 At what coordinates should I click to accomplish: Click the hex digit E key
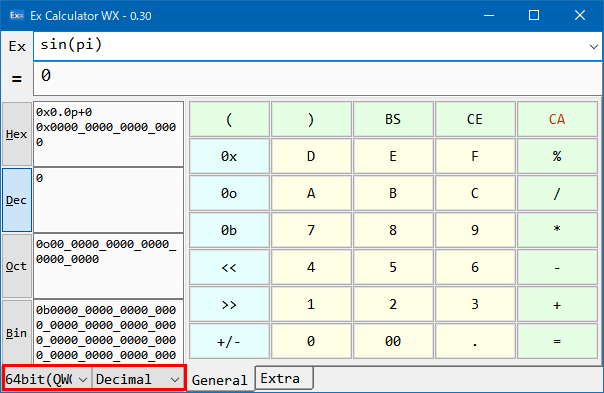click(393, 156)
